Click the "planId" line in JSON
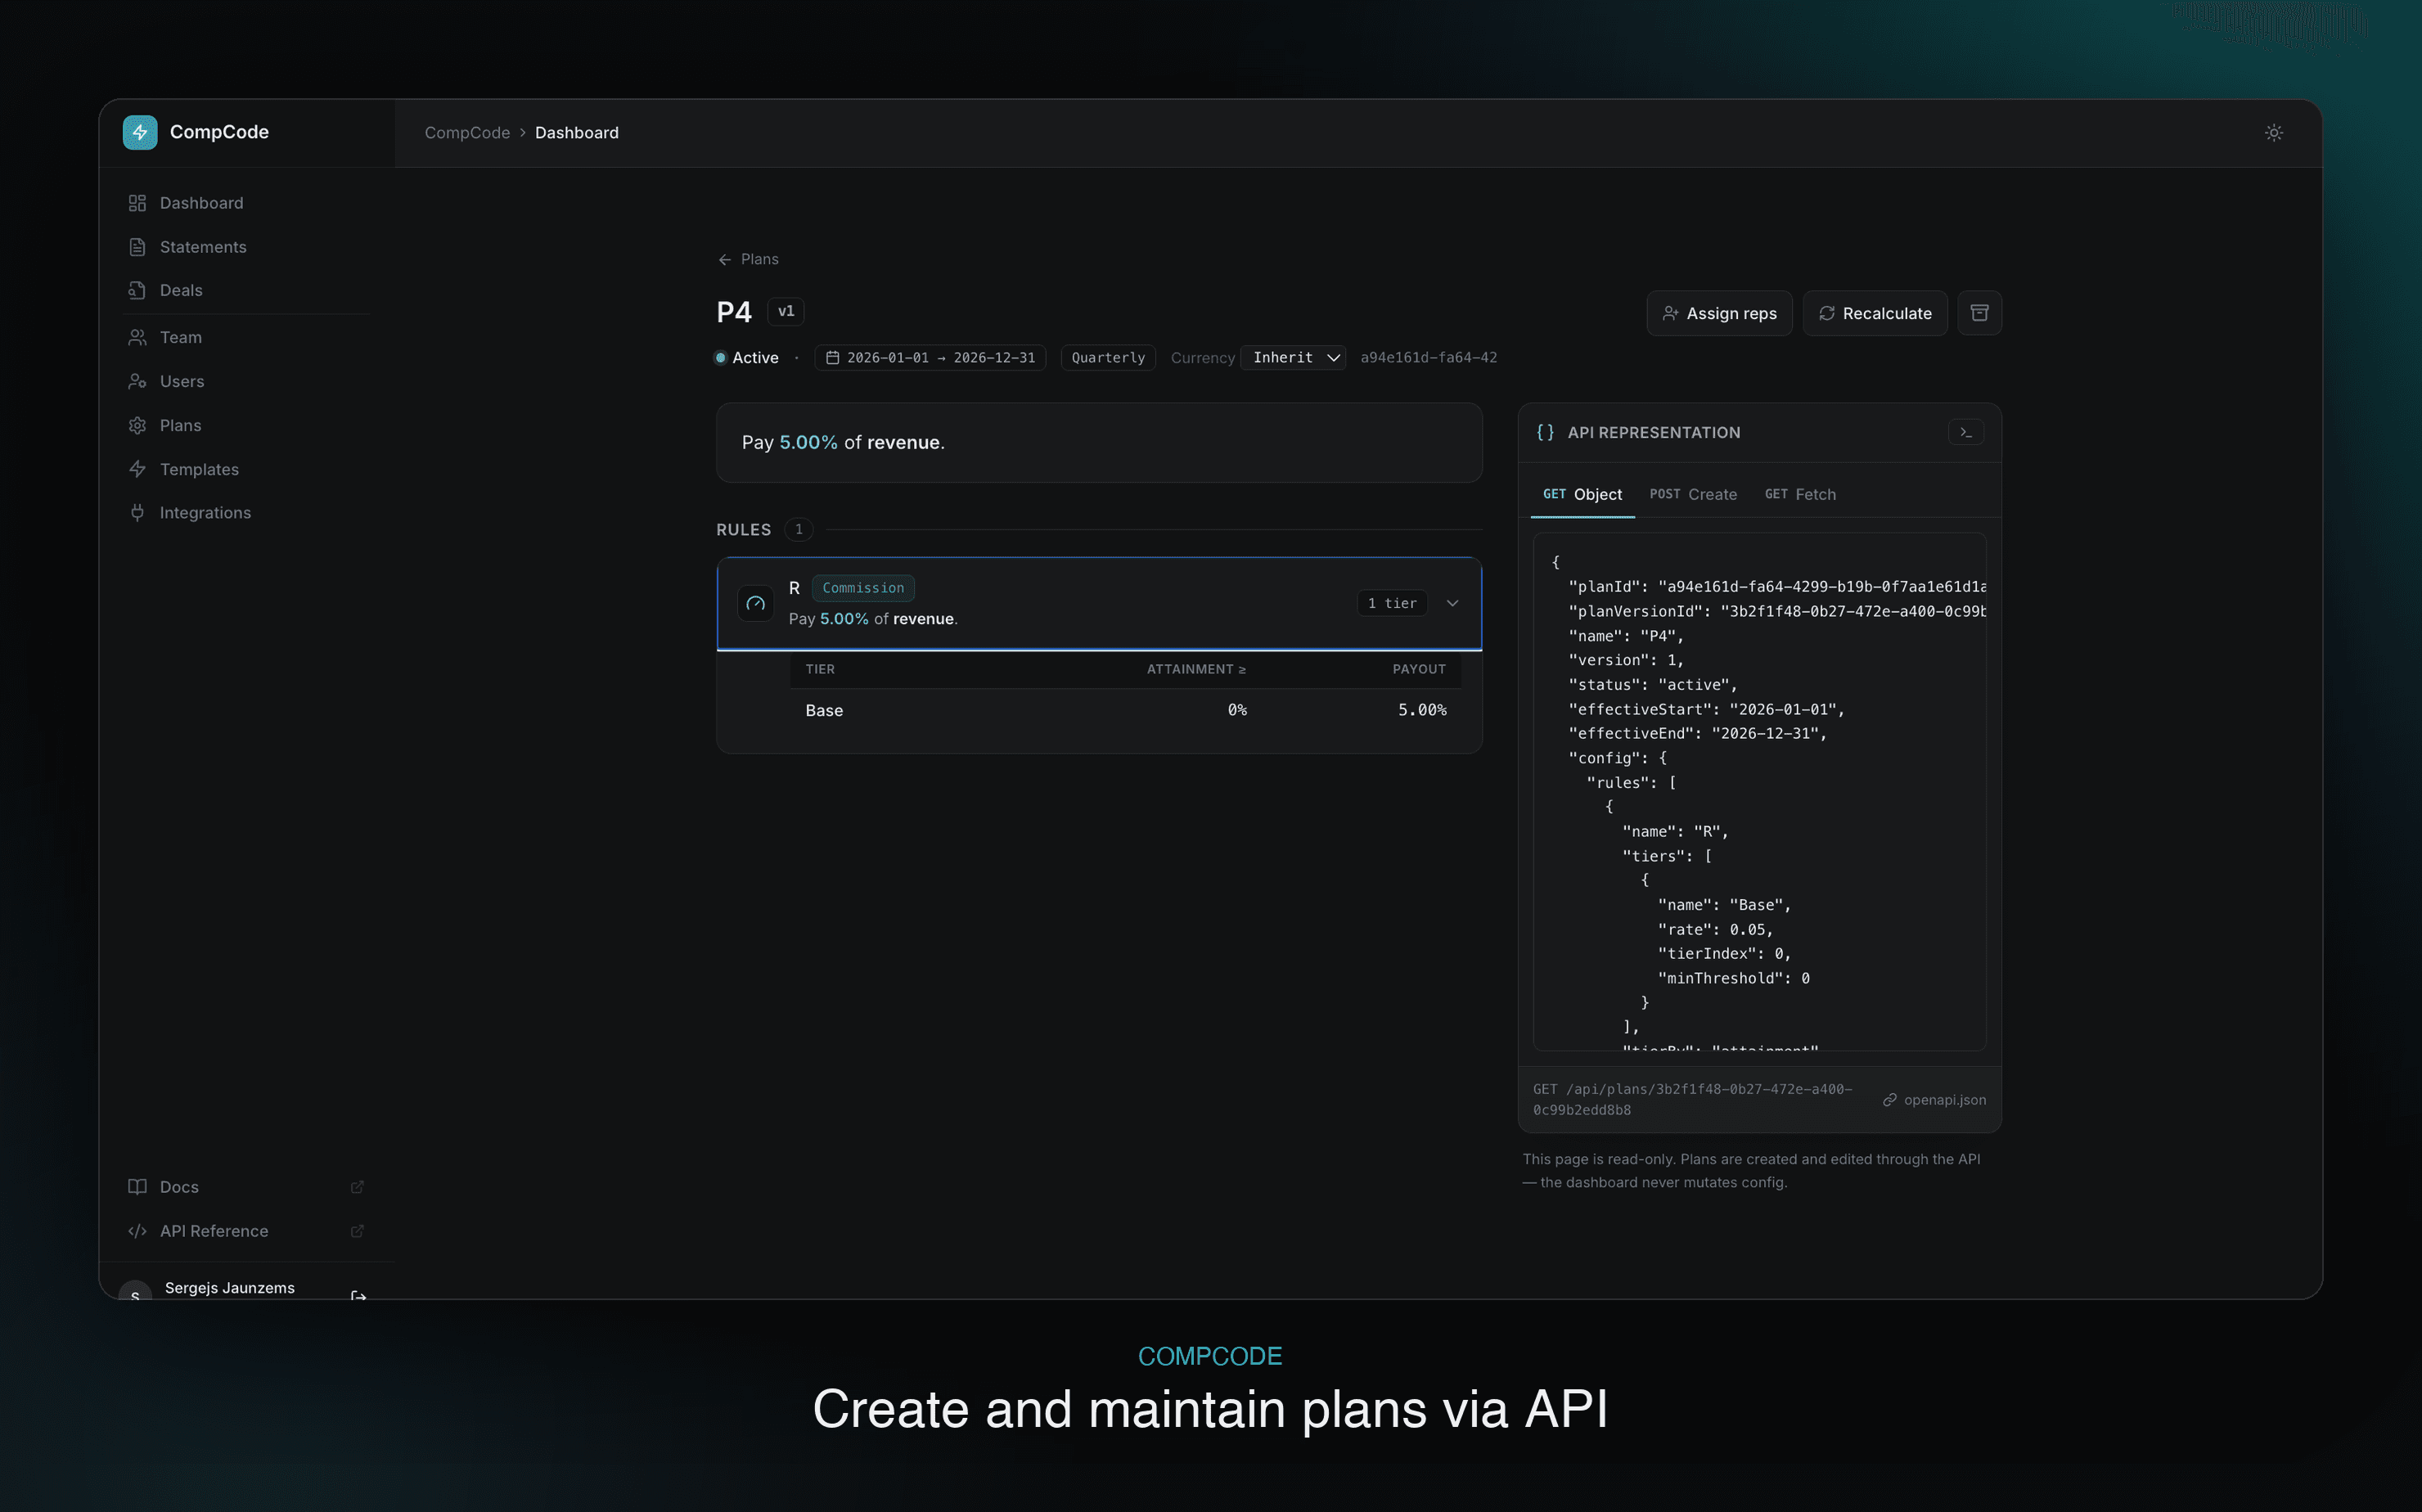2422x1512 pixels. (x=1776, y=587)
